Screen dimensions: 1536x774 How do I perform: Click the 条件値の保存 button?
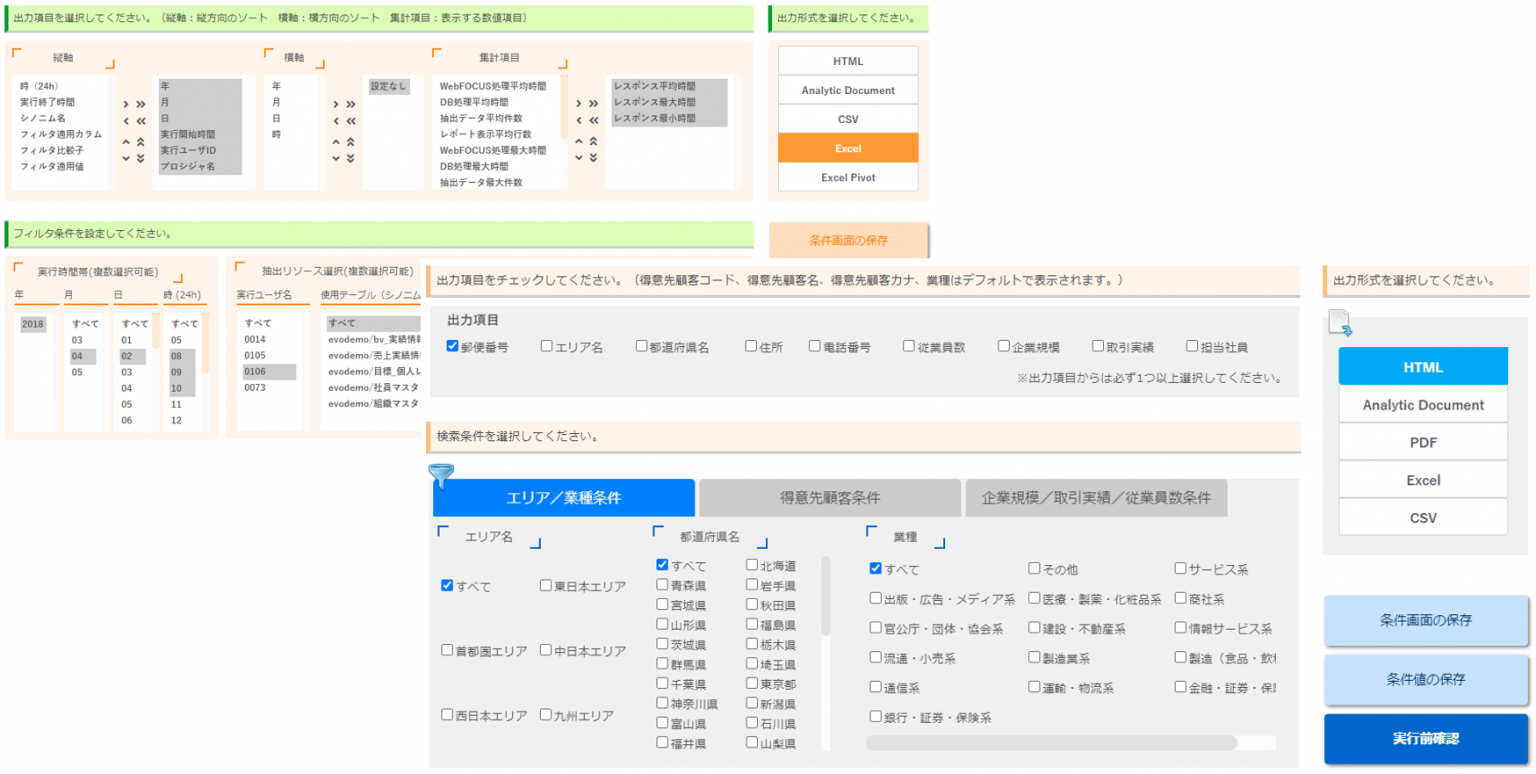1426,679
